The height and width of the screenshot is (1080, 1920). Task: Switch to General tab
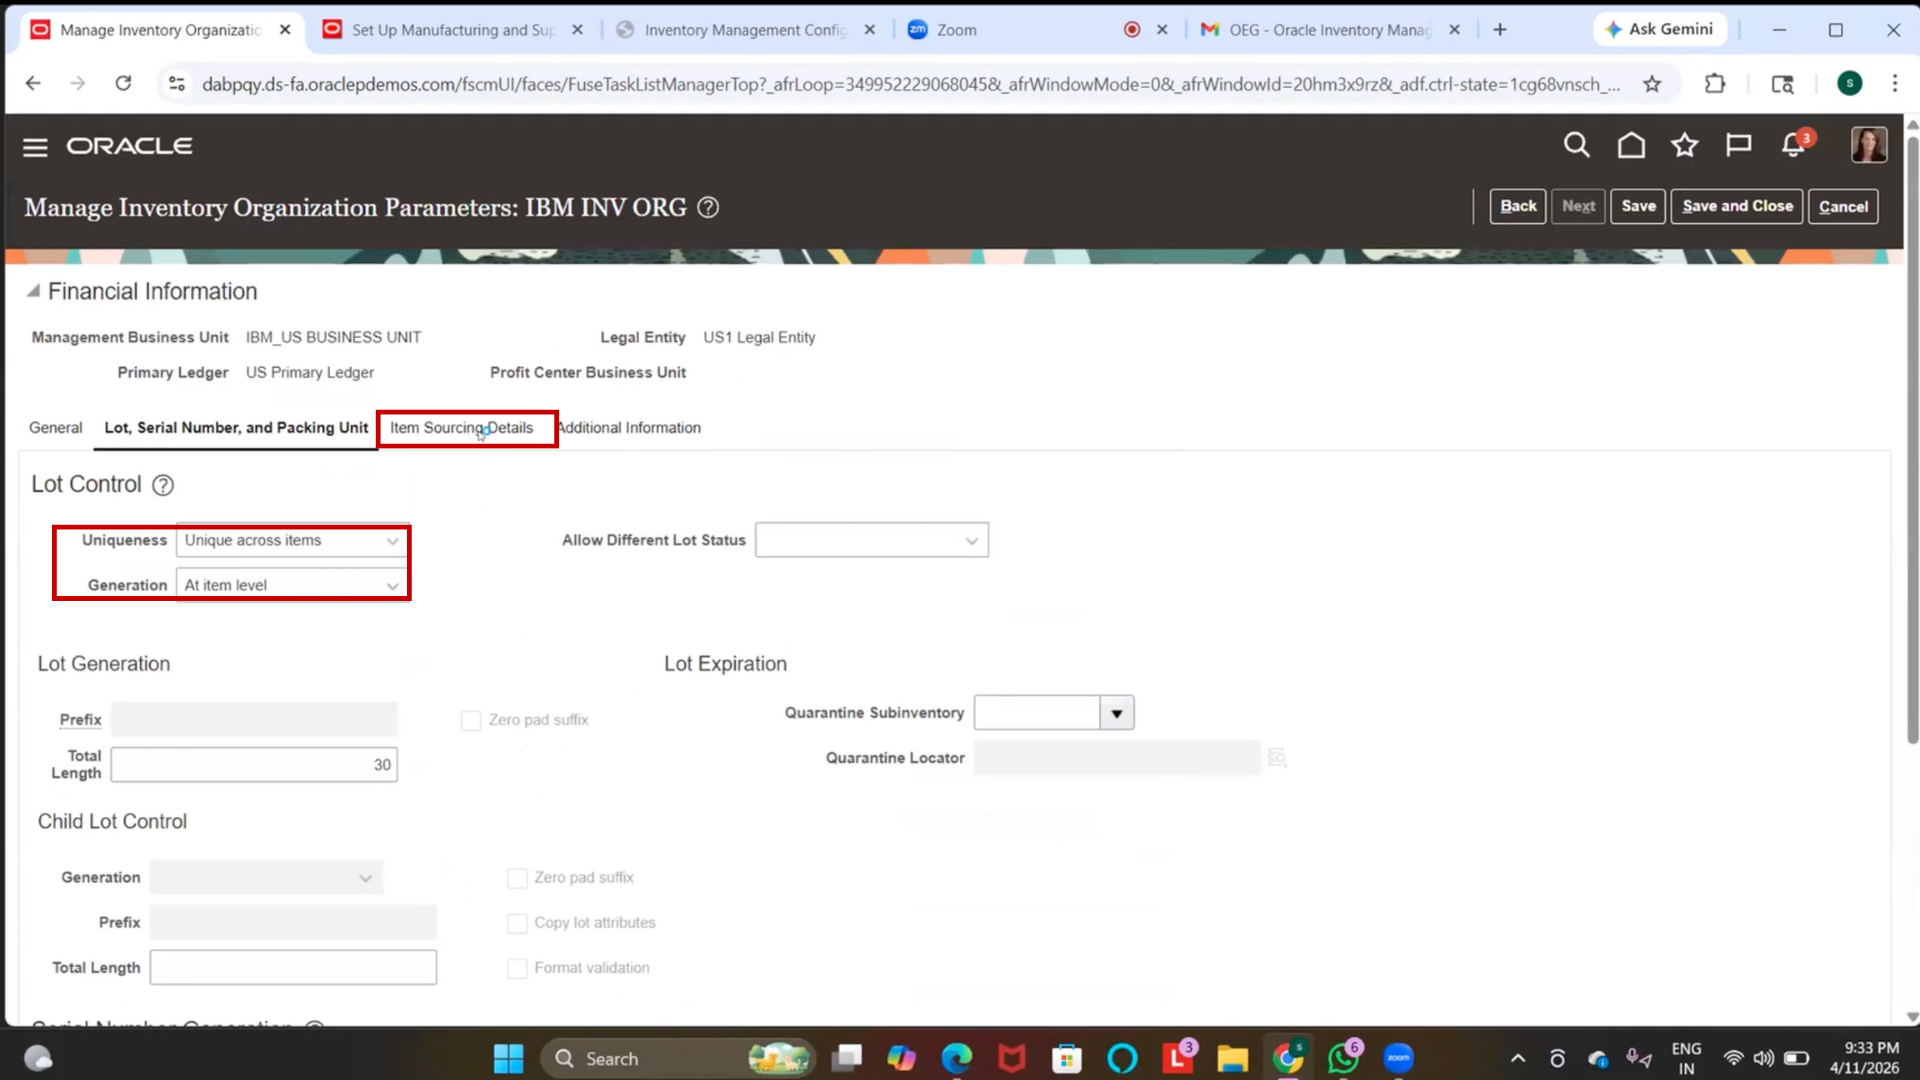[x=56, y=428]
